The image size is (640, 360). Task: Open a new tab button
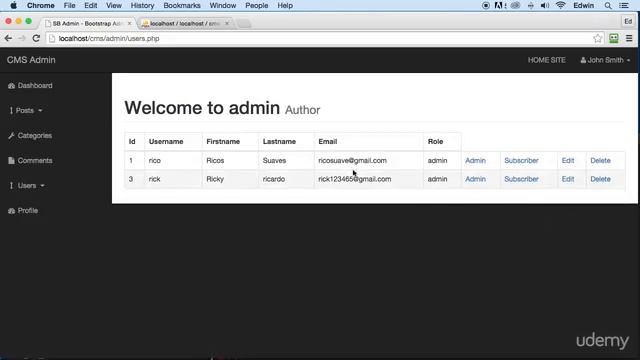tap(244, 24)
